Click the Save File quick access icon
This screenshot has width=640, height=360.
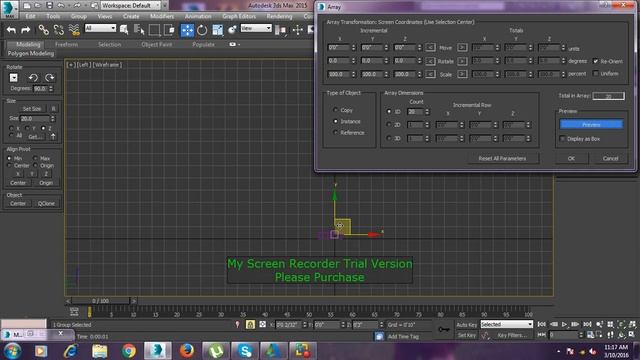pyautogui.click(x=49, y=6)
